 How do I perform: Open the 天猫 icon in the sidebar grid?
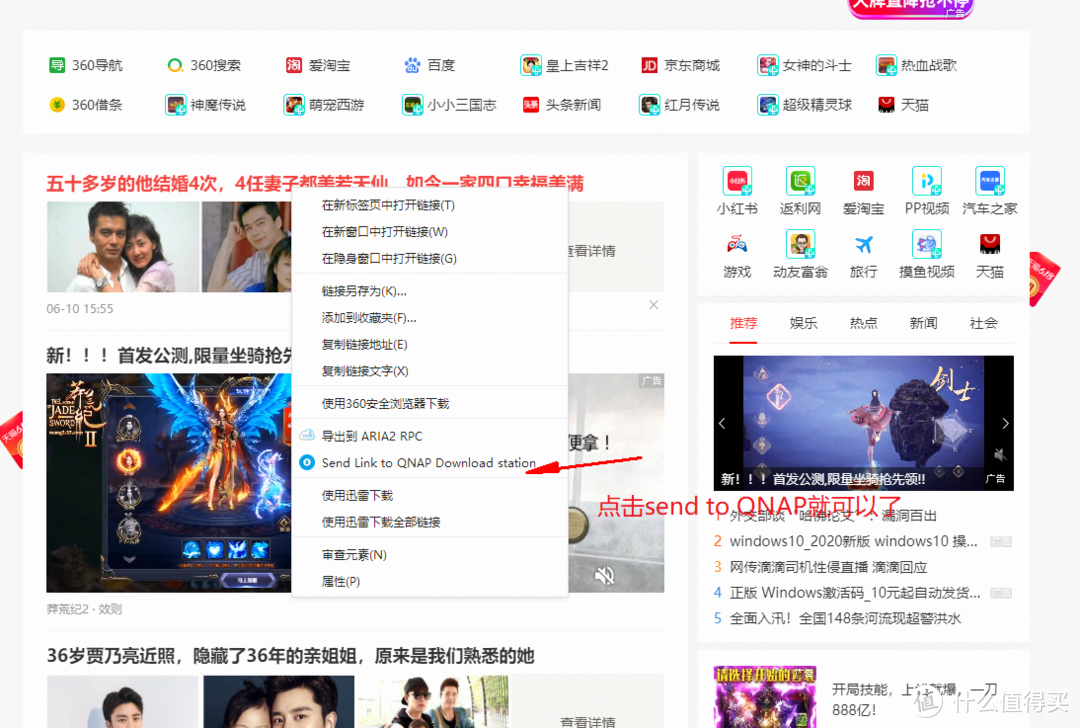990,244
